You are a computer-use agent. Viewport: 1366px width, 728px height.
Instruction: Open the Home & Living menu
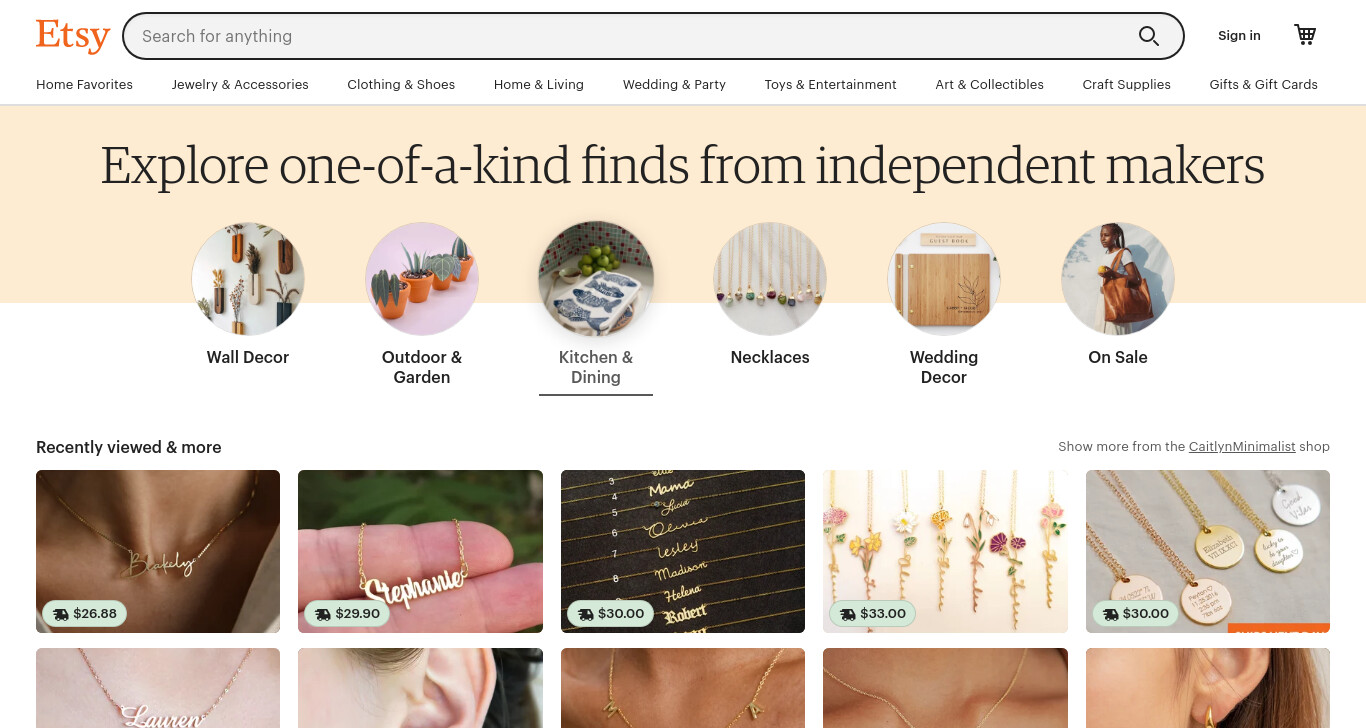click(x=539, y=85)
